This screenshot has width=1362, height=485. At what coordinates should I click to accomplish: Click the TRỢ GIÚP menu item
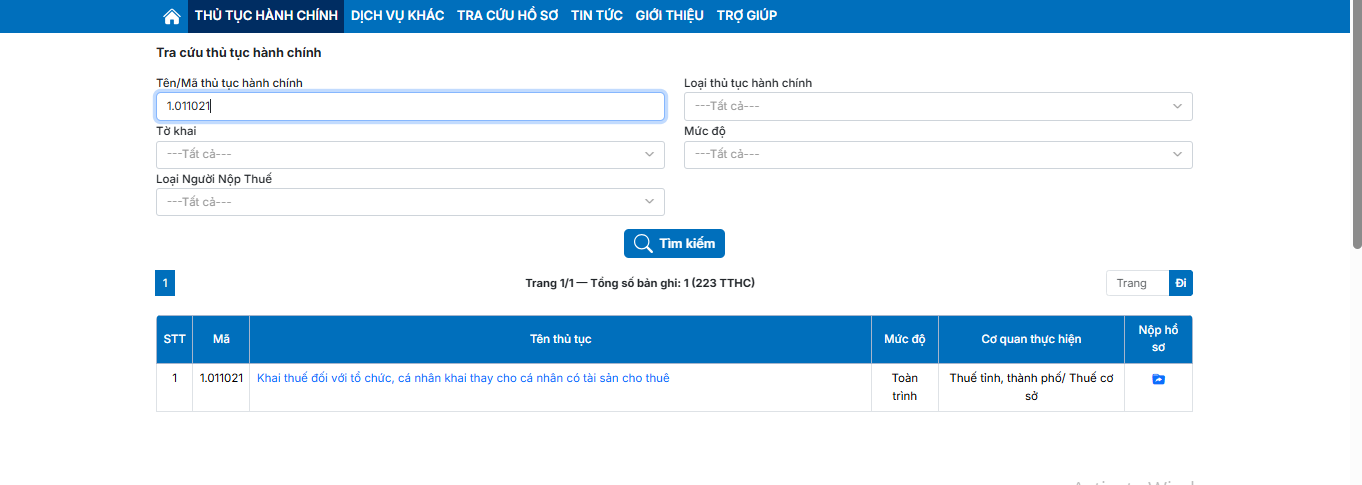(746, 16)
